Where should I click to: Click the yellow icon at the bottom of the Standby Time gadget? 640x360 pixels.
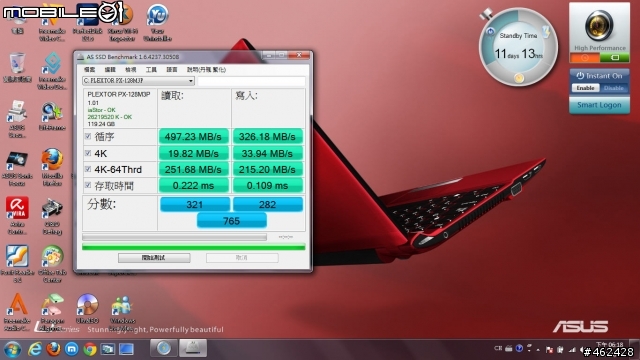coord(519,78)
